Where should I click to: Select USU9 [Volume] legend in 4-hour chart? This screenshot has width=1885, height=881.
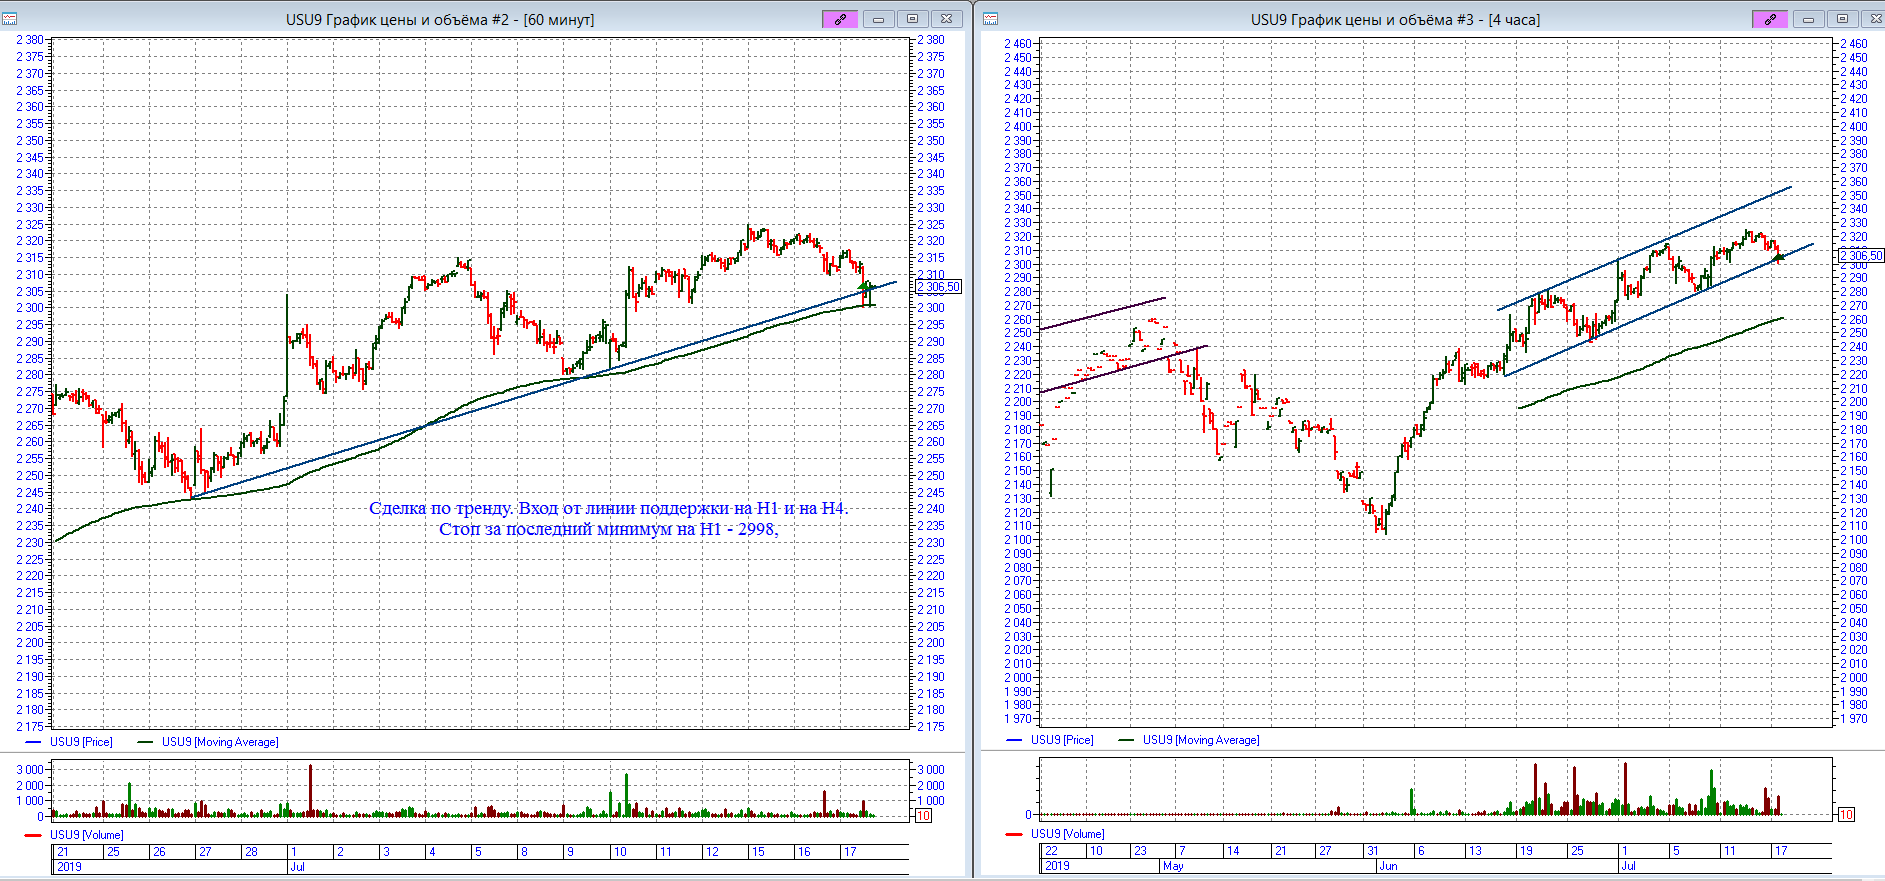tap(1068, 834)
